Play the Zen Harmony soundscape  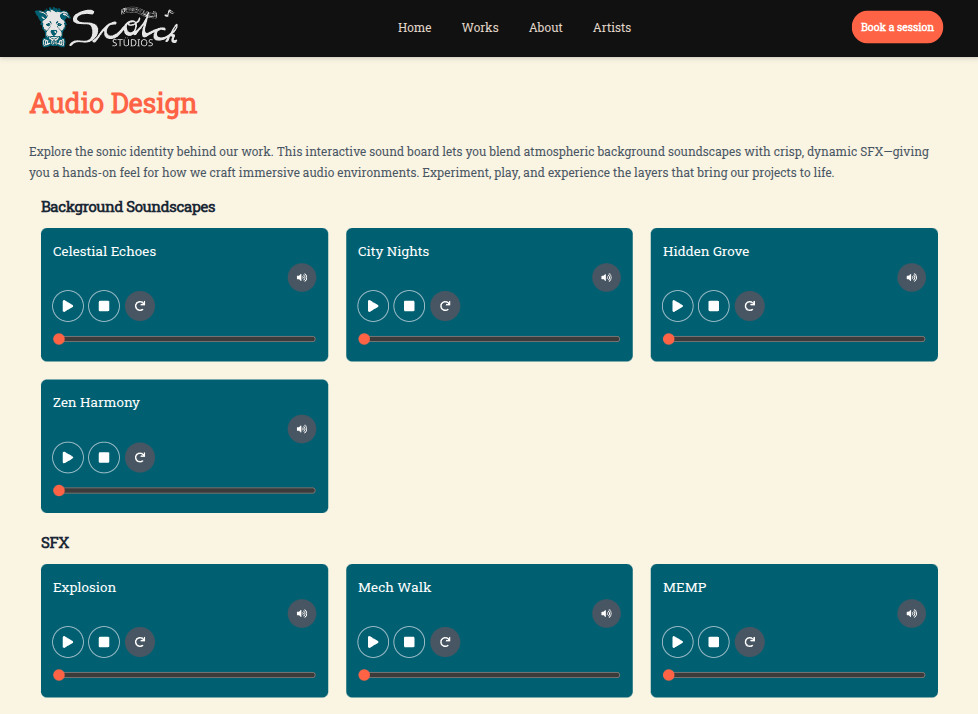pyautogui.click(x=68, y=457)
